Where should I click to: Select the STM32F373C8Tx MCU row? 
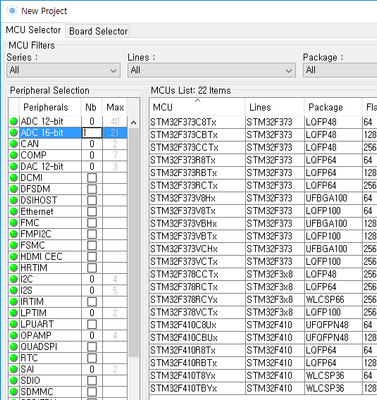tap(263, 122)
